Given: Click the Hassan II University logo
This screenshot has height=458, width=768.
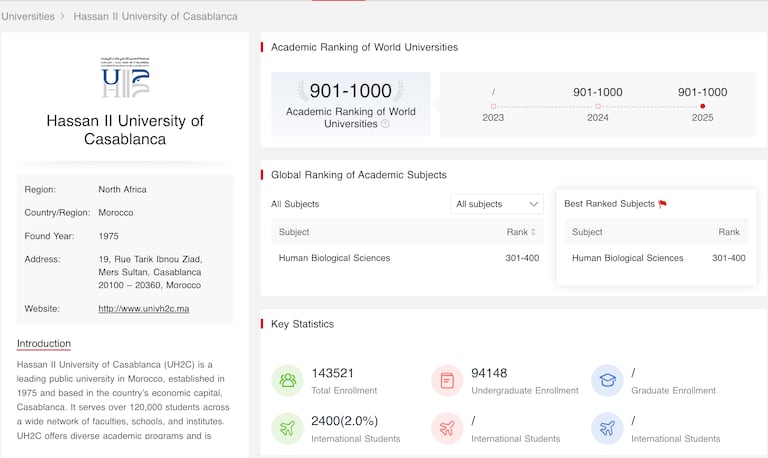Looking at the screenshot, I should 125,77.
